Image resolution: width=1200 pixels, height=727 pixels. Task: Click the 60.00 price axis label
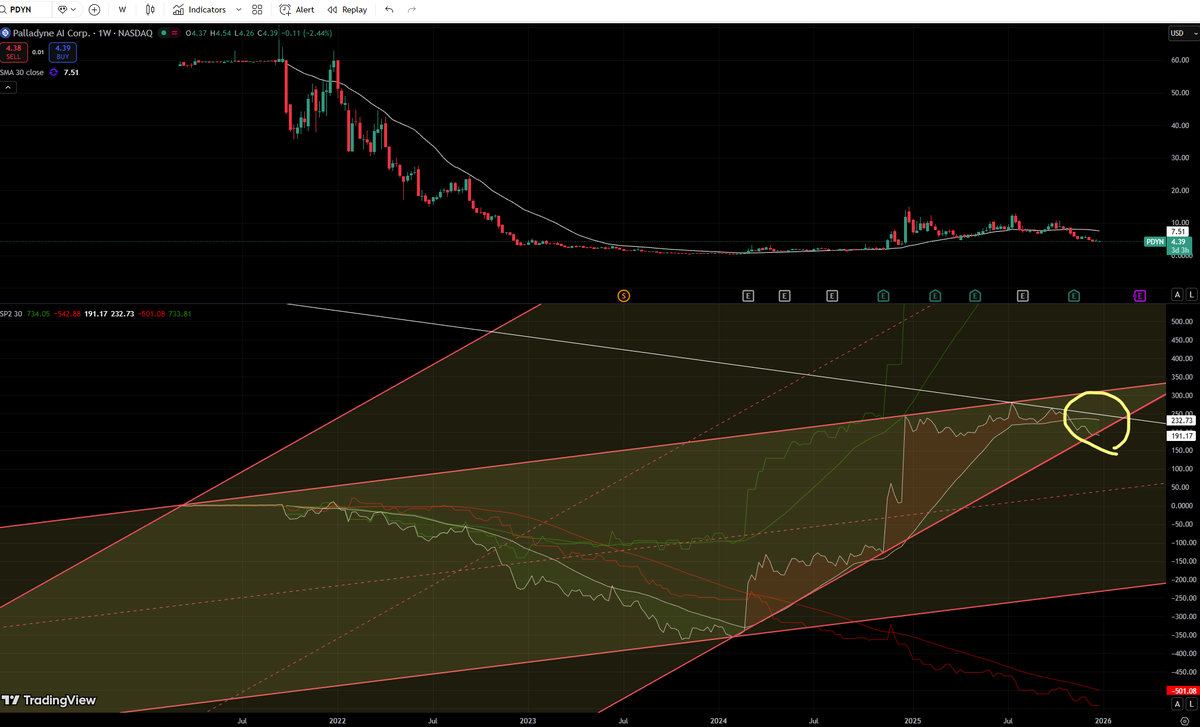[x=1178, y=60]
